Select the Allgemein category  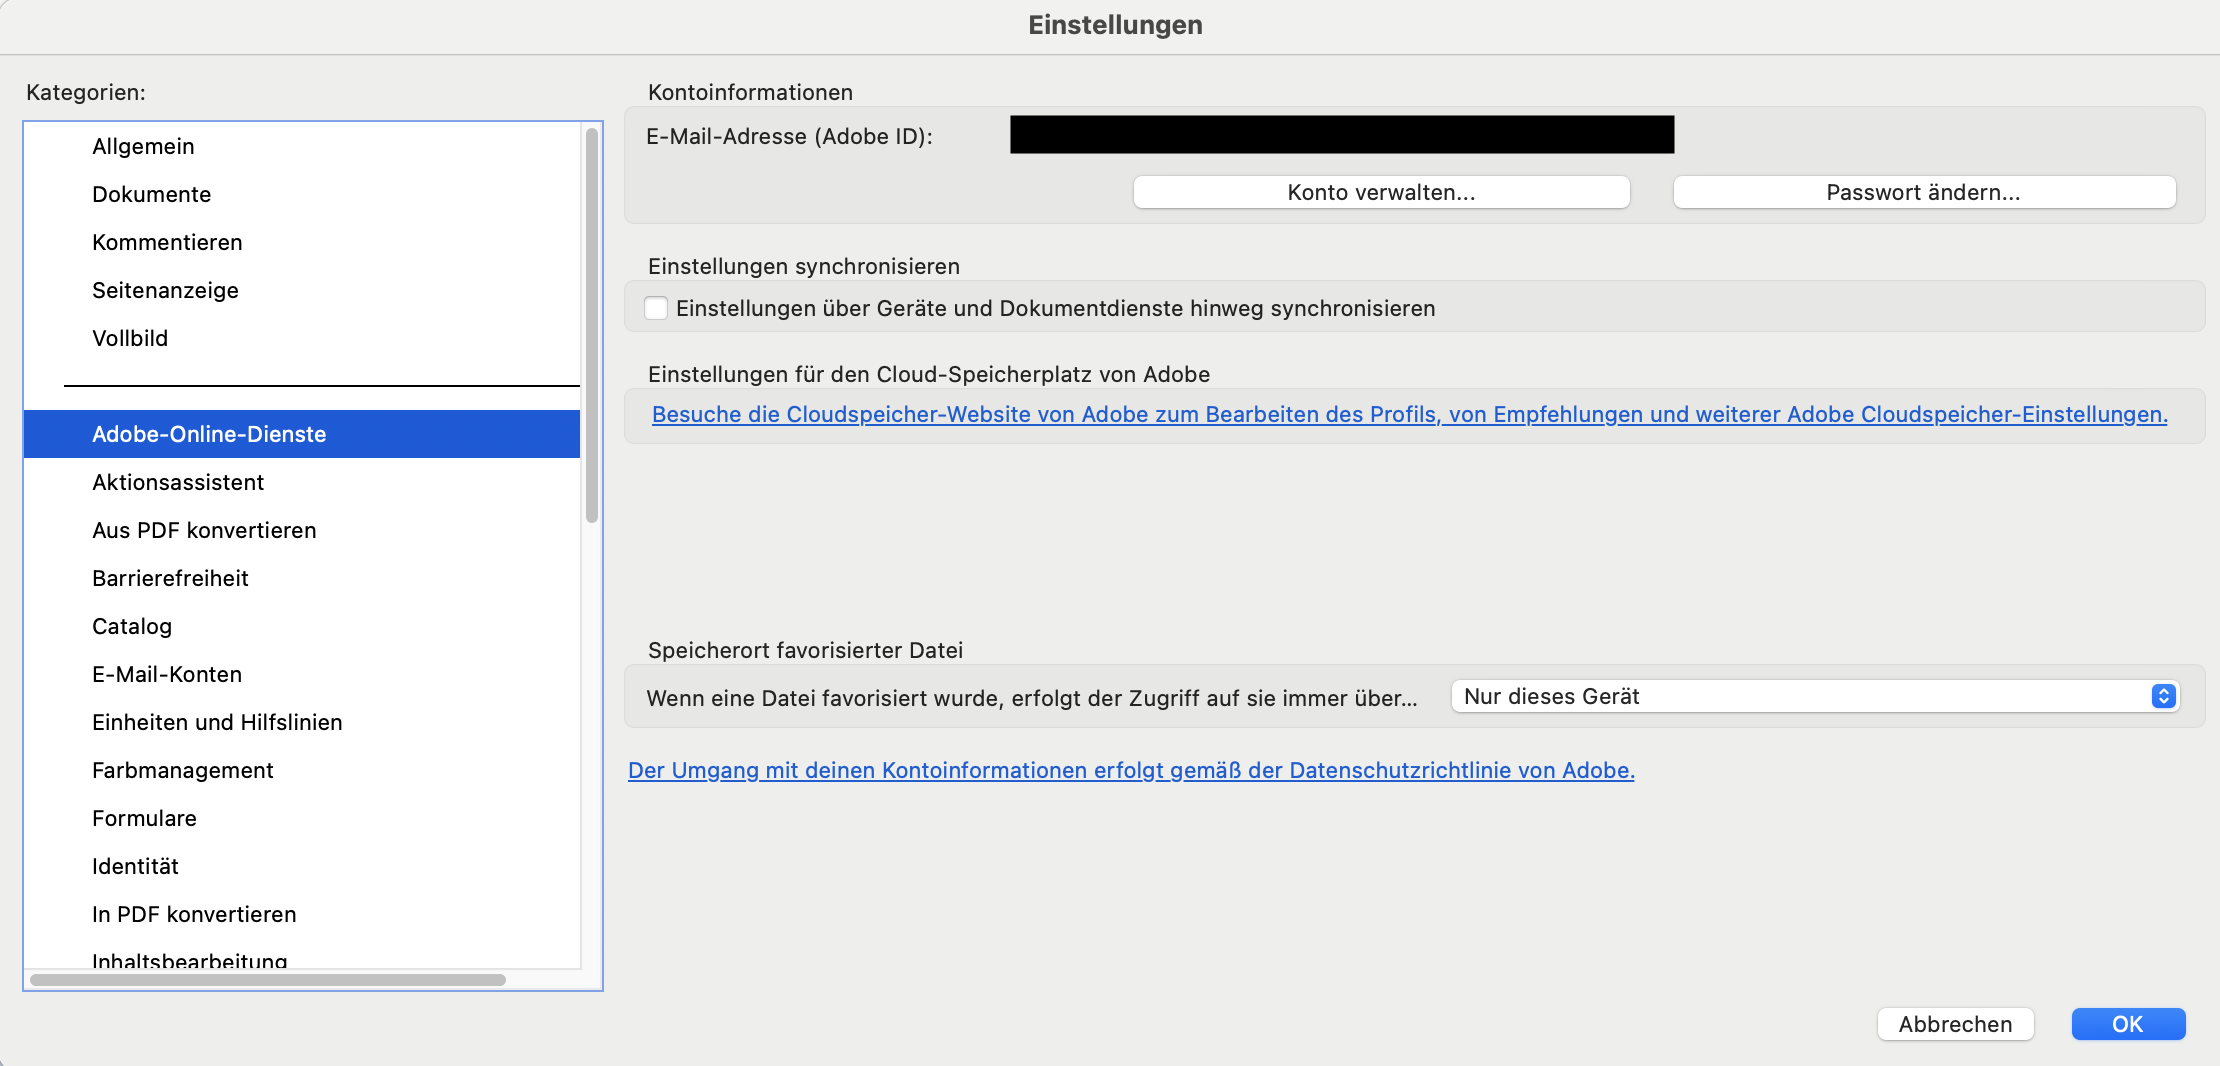[302, 146]
